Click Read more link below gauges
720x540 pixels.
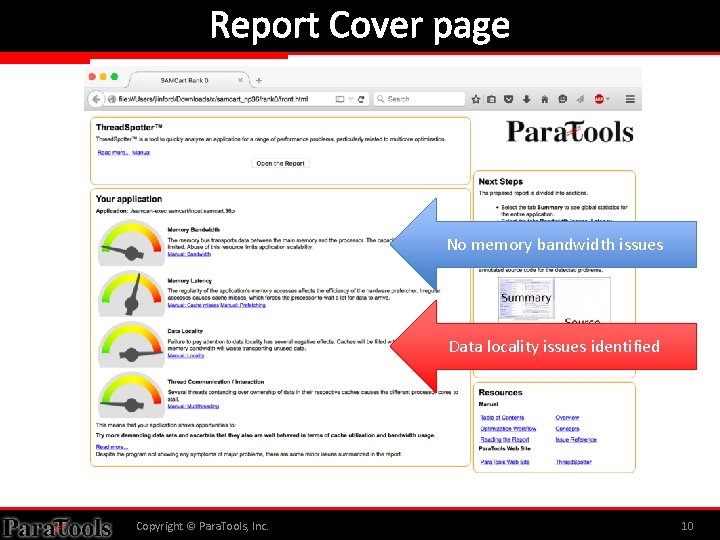click(112, 447)
